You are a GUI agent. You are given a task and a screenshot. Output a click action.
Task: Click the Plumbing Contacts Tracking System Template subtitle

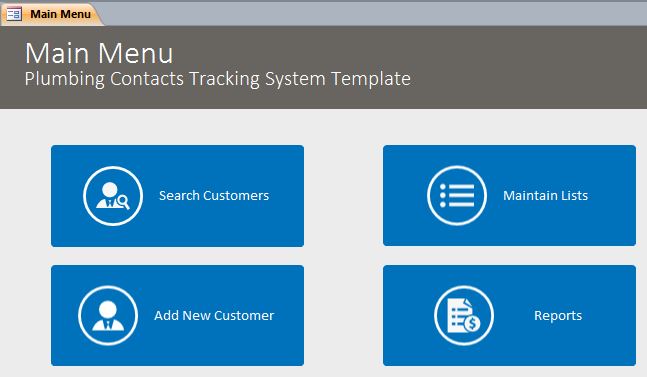(x=217, y=79)
